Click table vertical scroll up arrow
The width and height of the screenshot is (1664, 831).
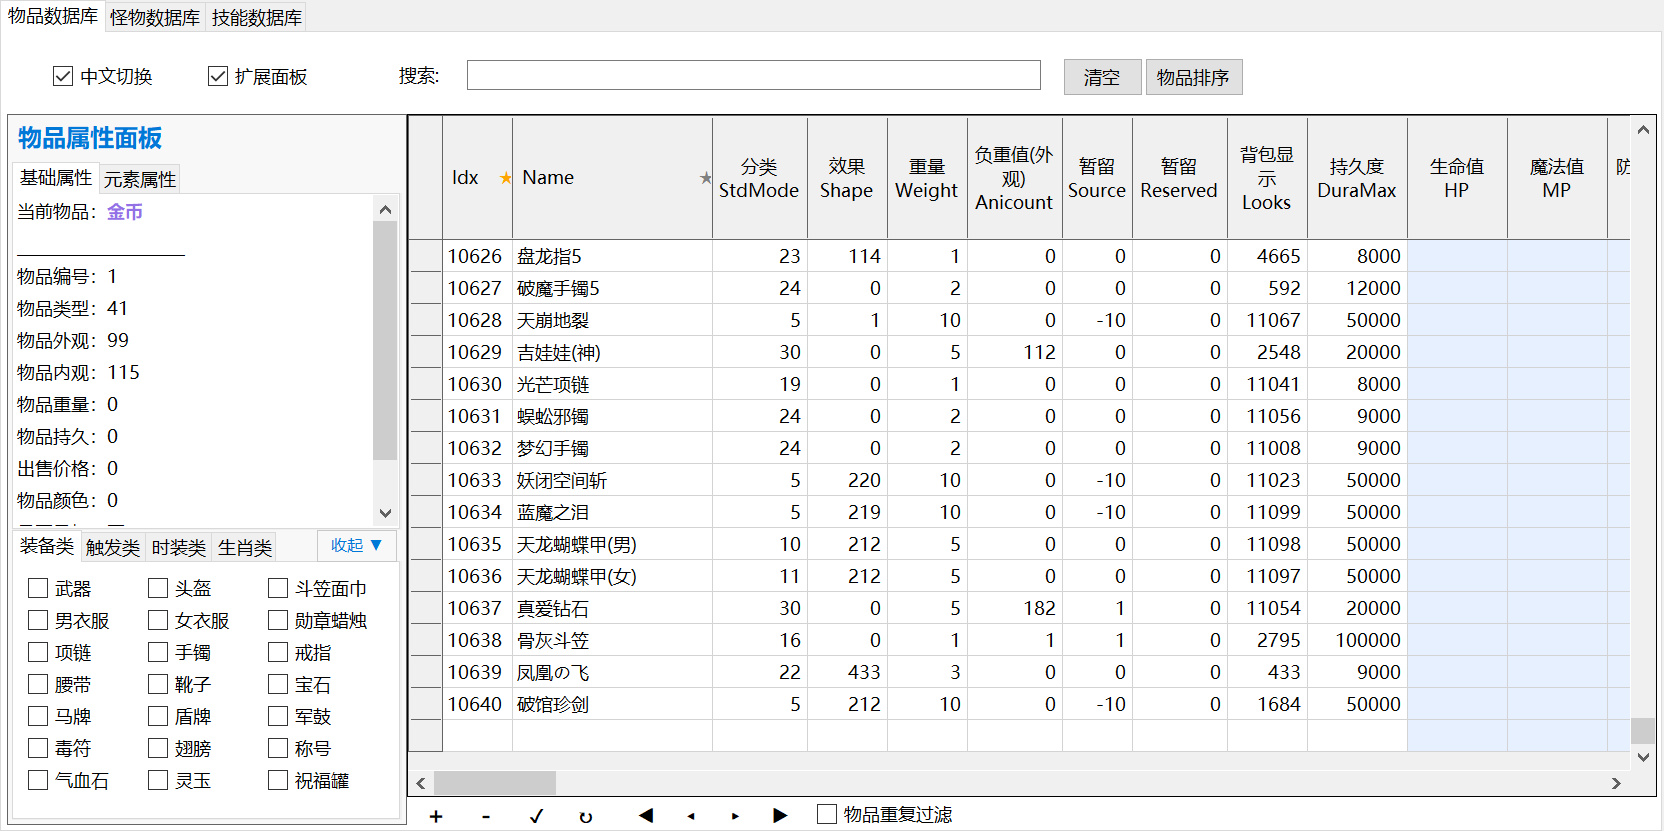tap(1643, 130)
